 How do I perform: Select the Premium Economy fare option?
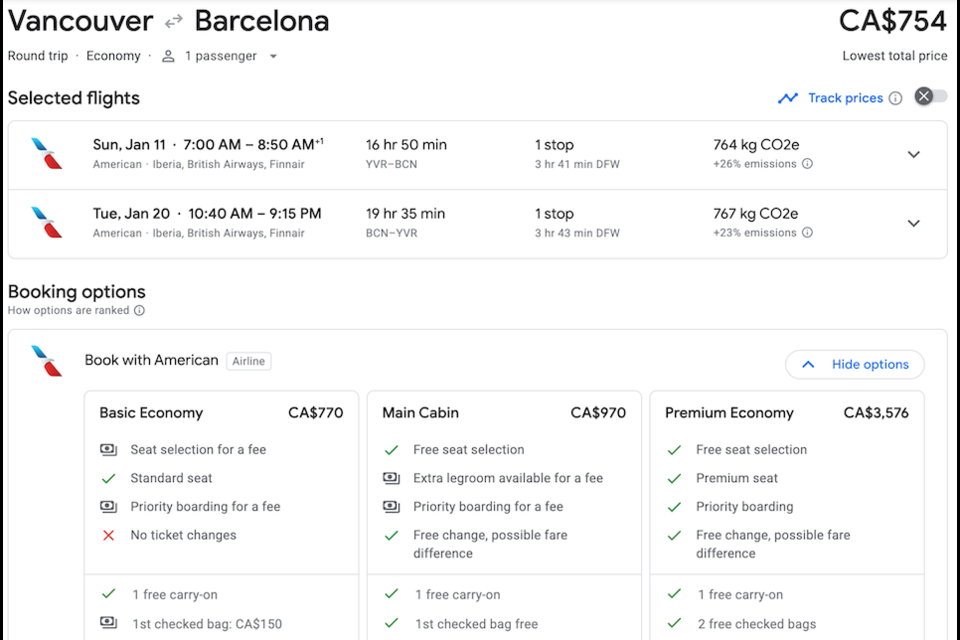[x=787, y=413]
